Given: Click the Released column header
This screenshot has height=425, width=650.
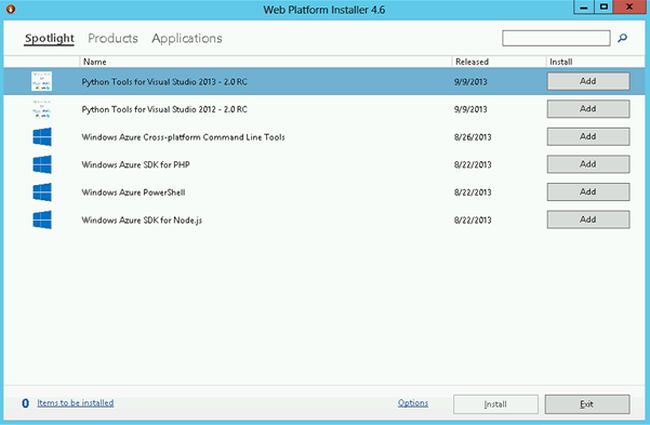Looking at the screenshot, I should pos(499,61).
